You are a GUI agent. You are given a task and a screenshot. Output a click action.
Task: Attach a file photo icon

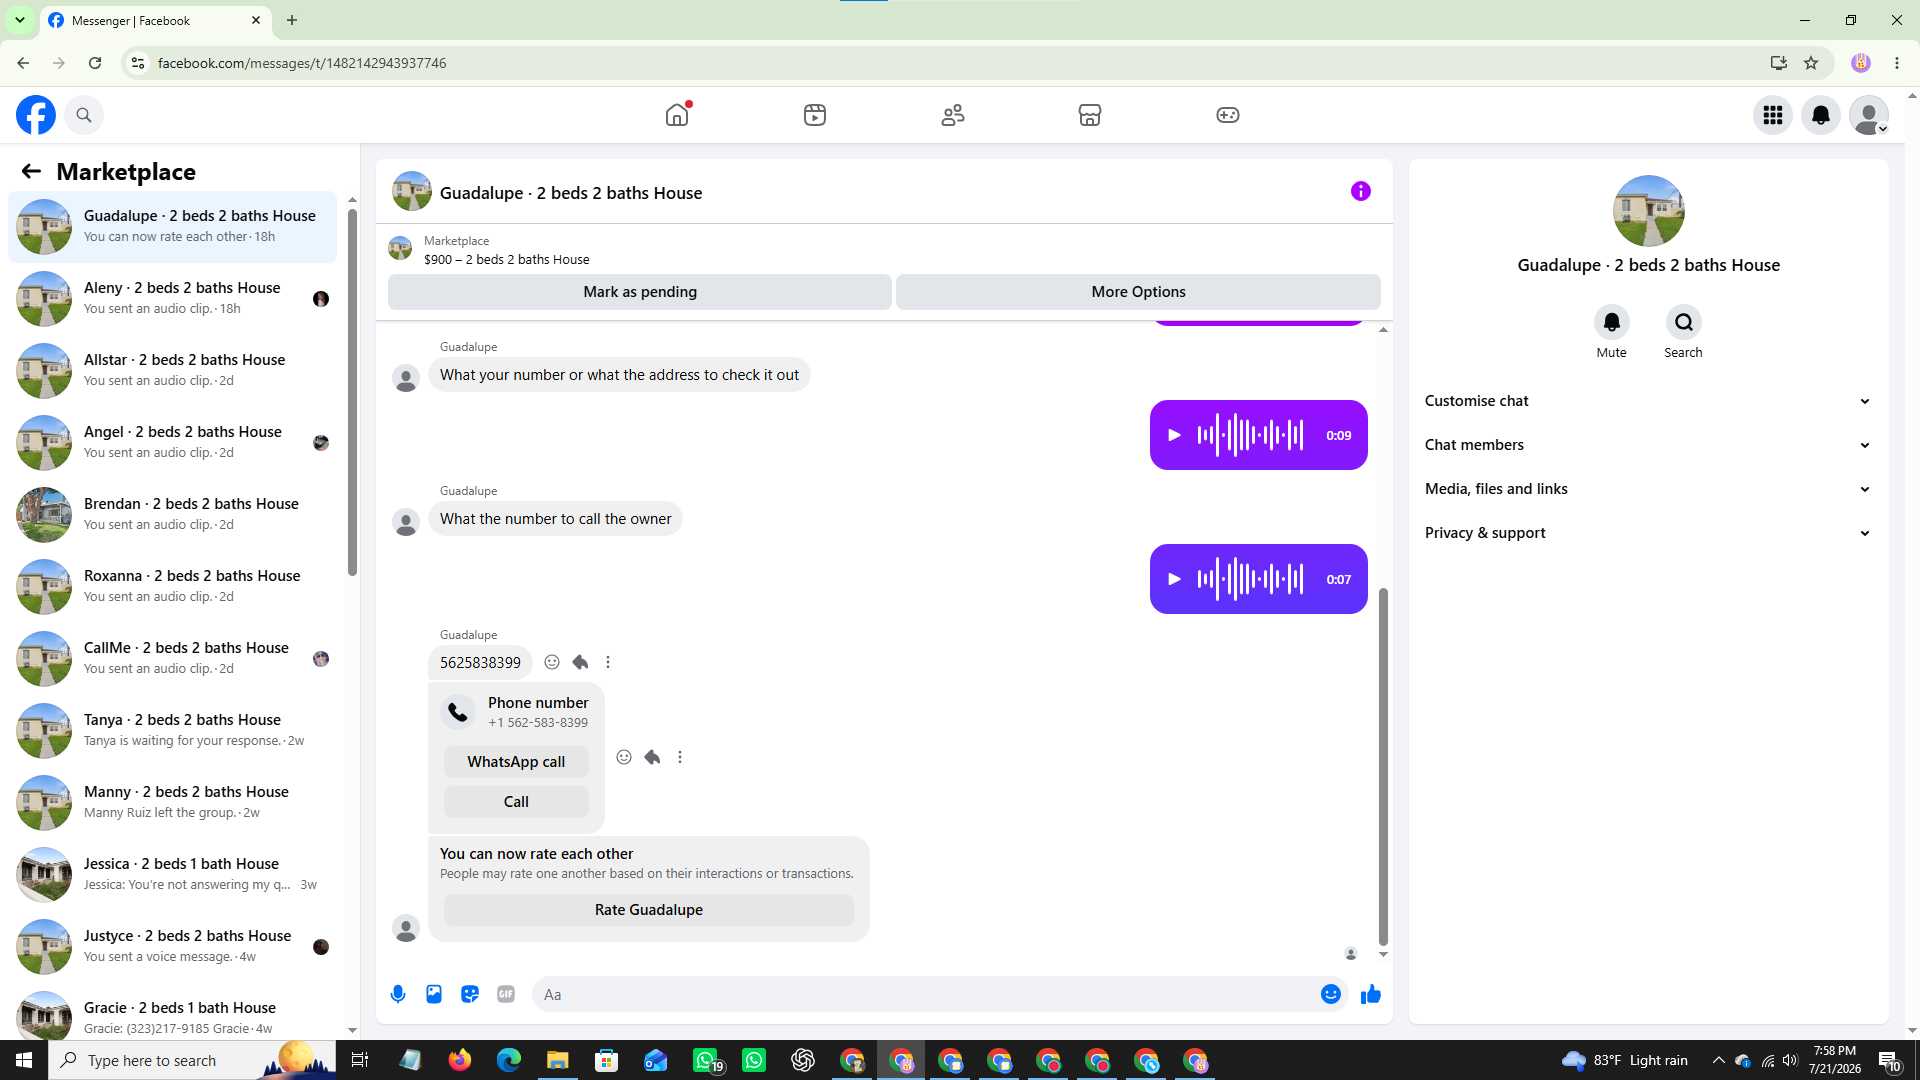coord(434,994)
